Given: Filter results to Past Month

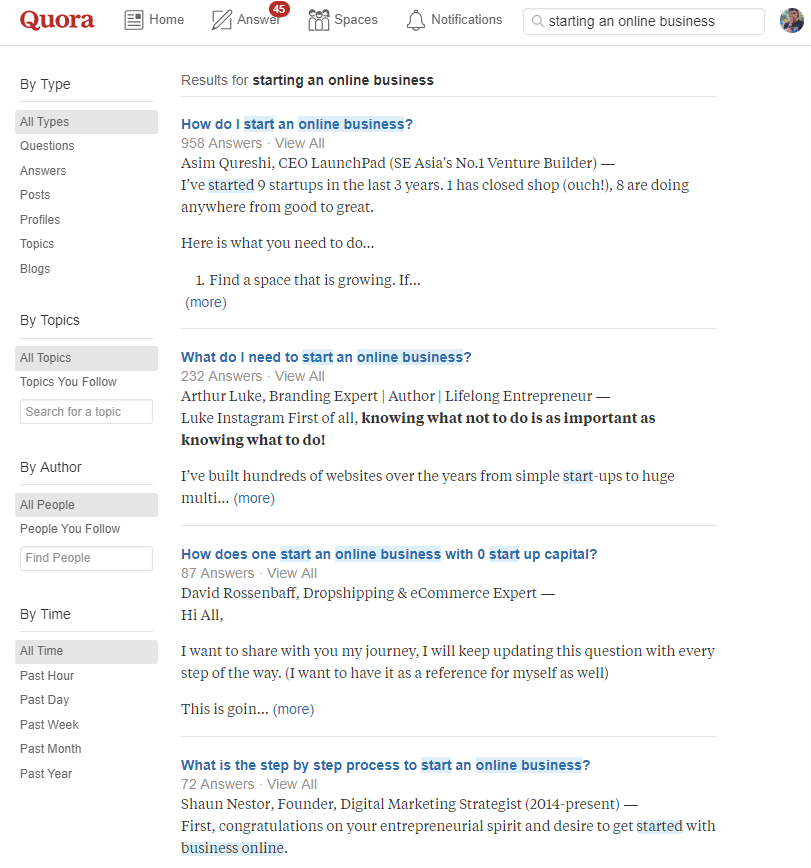Looking at the screenshot, I should click(50, 749).
